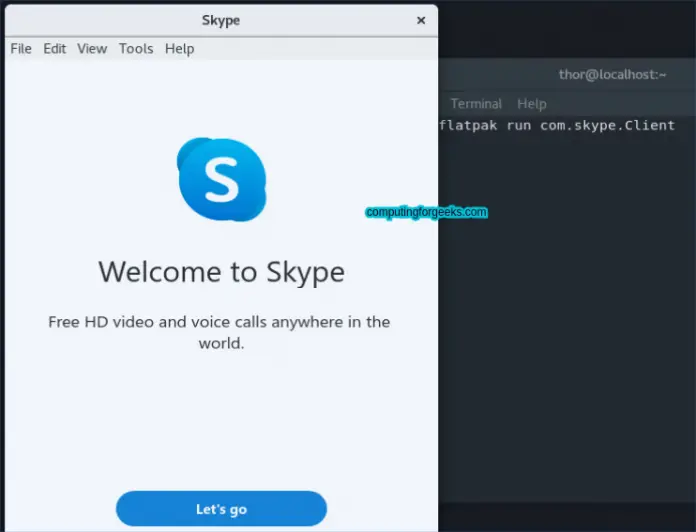Screen dimensions: 696x532
Task: Click the Welcome to Skype heading
Action: click(221, 272)
